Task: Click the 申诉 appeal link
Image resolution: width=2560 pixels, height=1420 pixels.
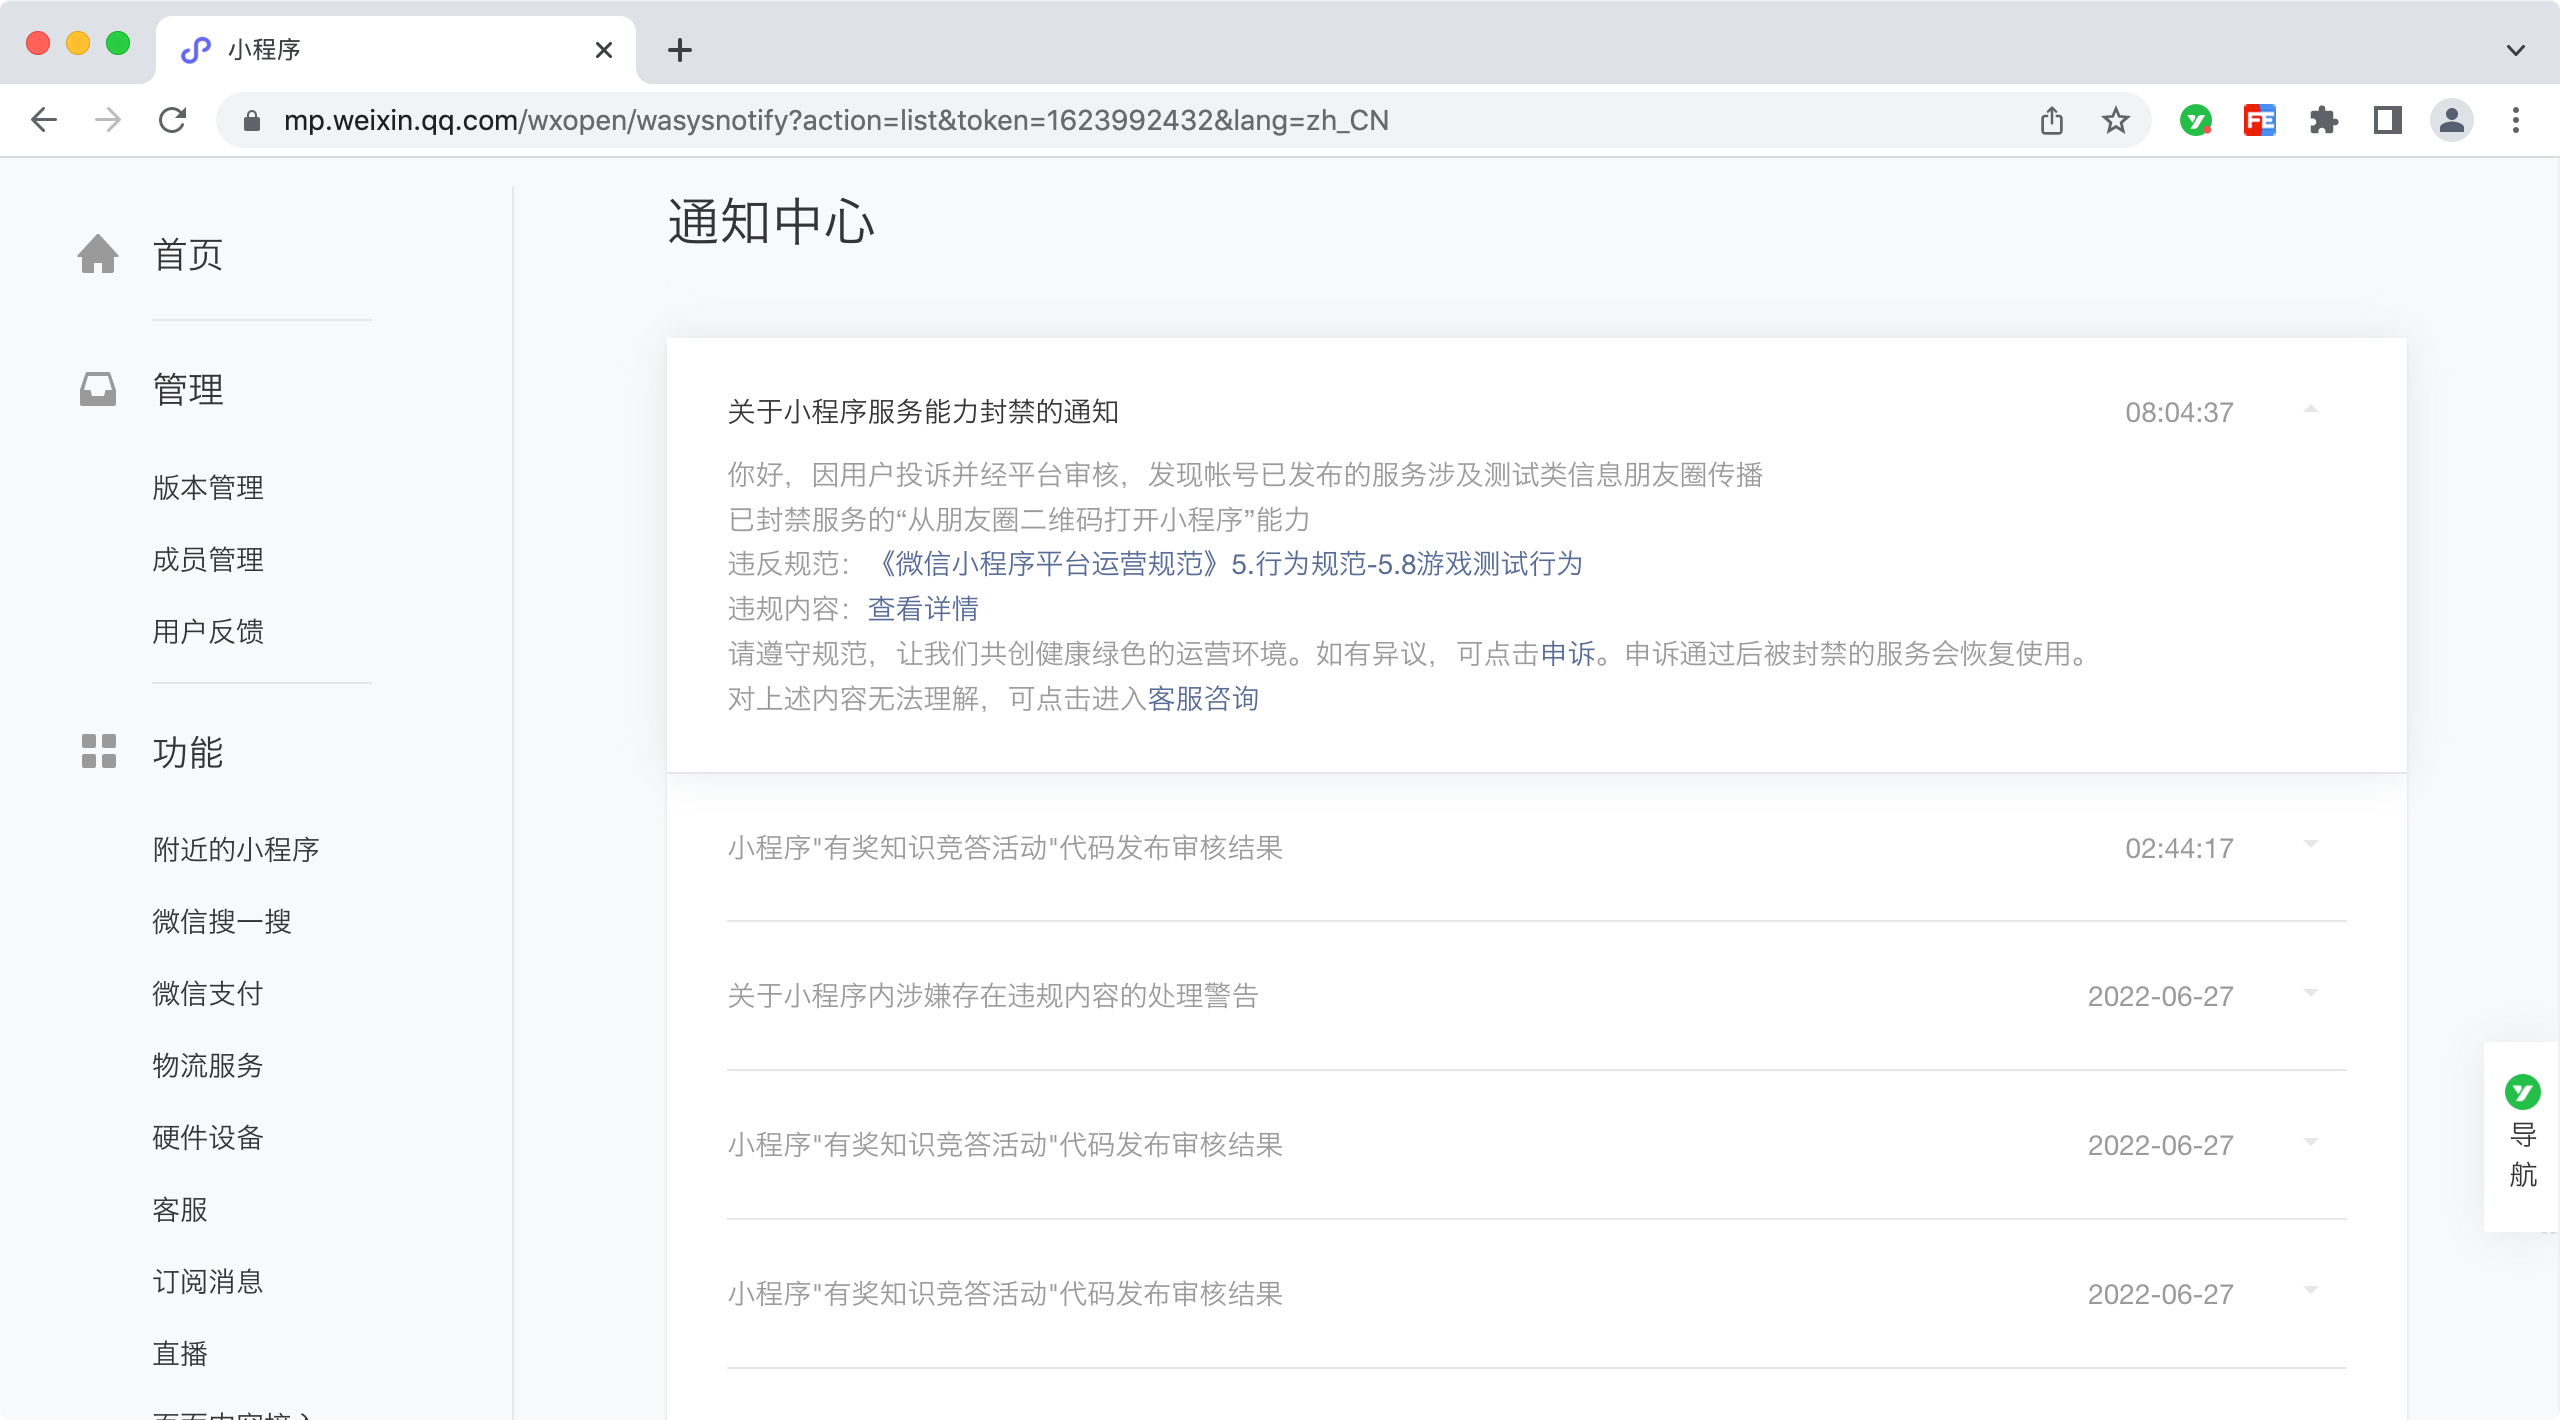Action: coord(1567,654)
